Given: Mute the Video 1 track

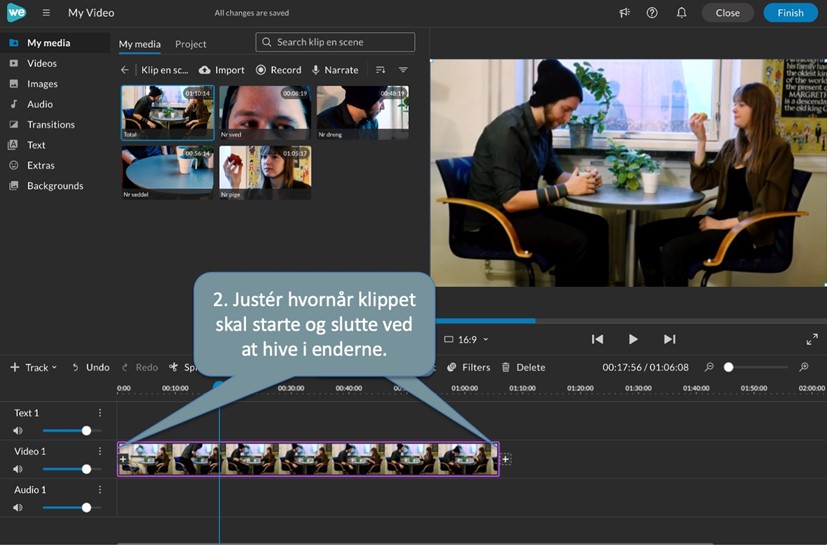Looking at the screenshot, I should [x=18, y=469].
